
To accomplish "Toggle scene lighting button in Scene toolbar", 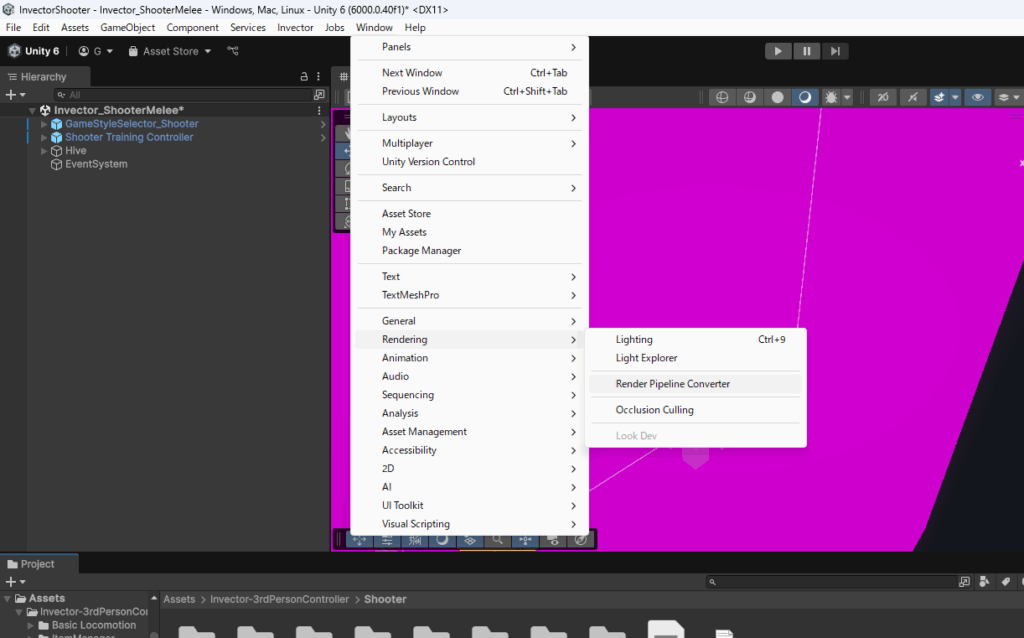I will pos(912,97).
